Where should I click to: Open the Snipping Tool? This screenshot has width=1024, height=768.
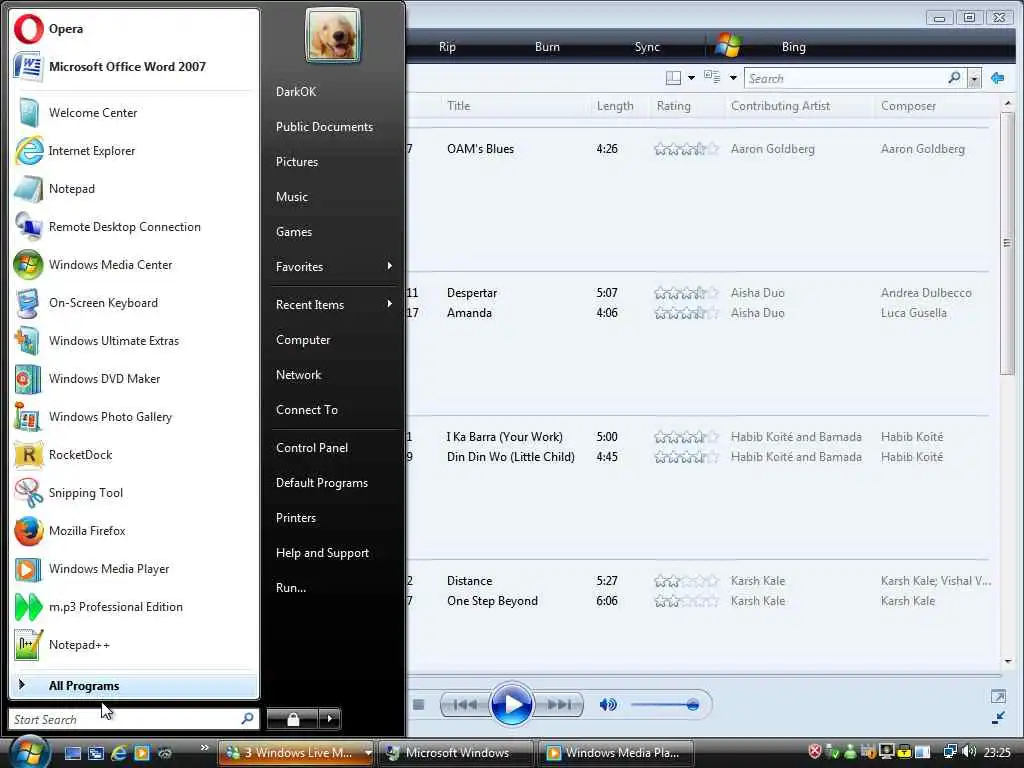pyautogui.click(x=134, y=493)
